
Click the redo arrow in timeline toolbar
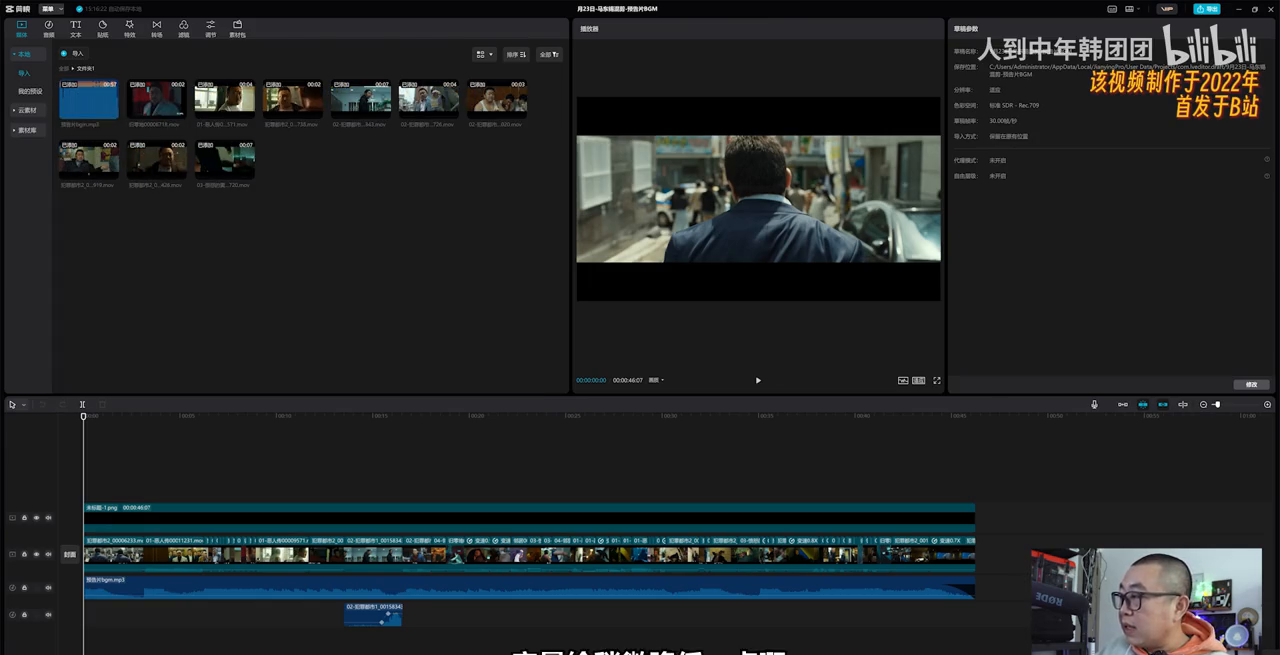click(x=62, y=405)
